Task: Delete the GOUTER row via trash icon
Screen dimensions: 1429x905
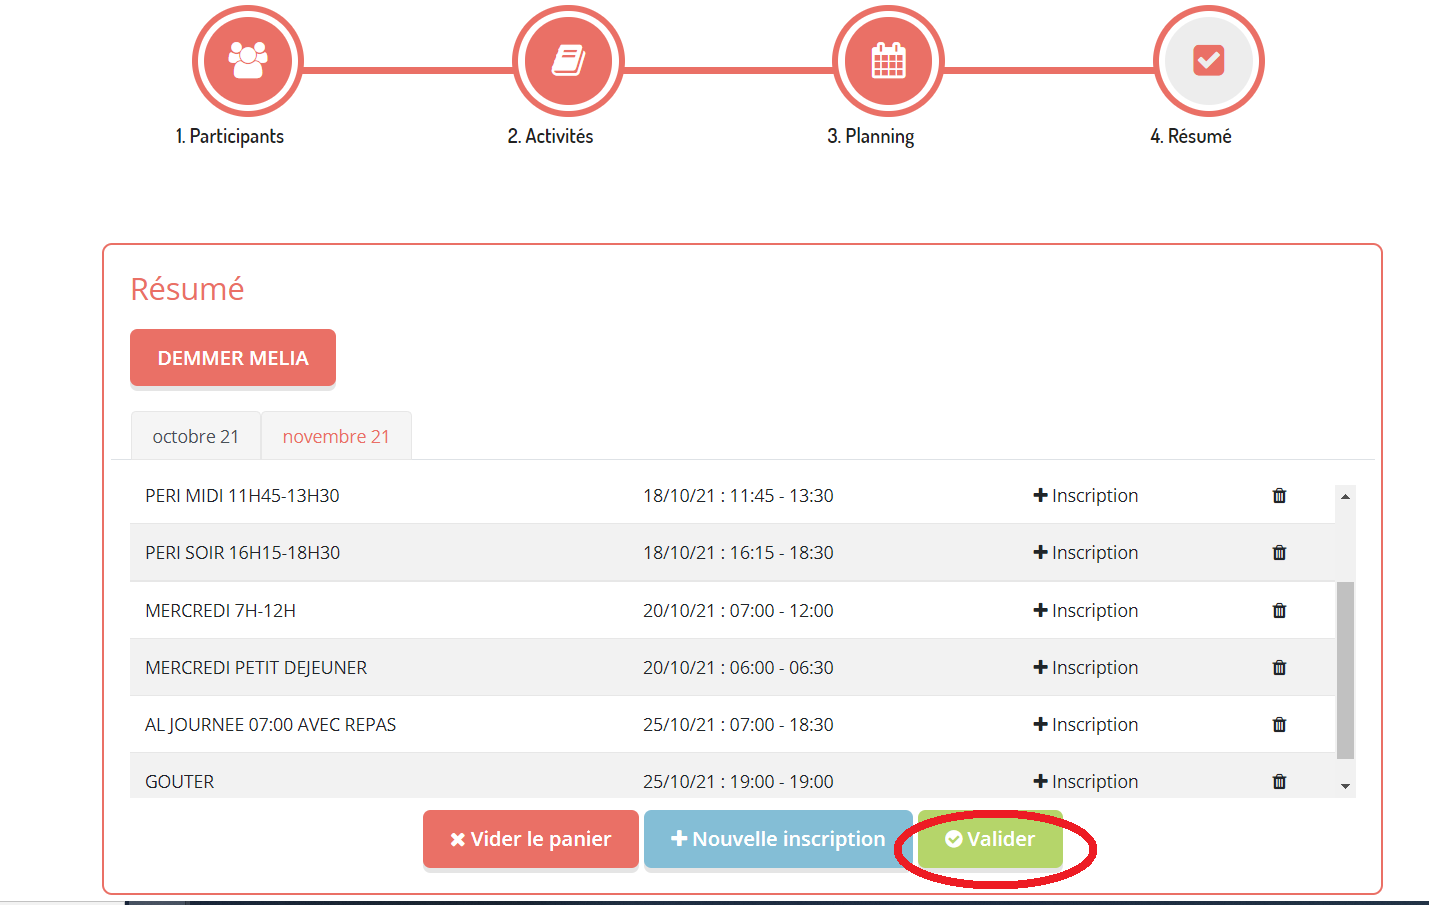Action: pos(1279,782)
